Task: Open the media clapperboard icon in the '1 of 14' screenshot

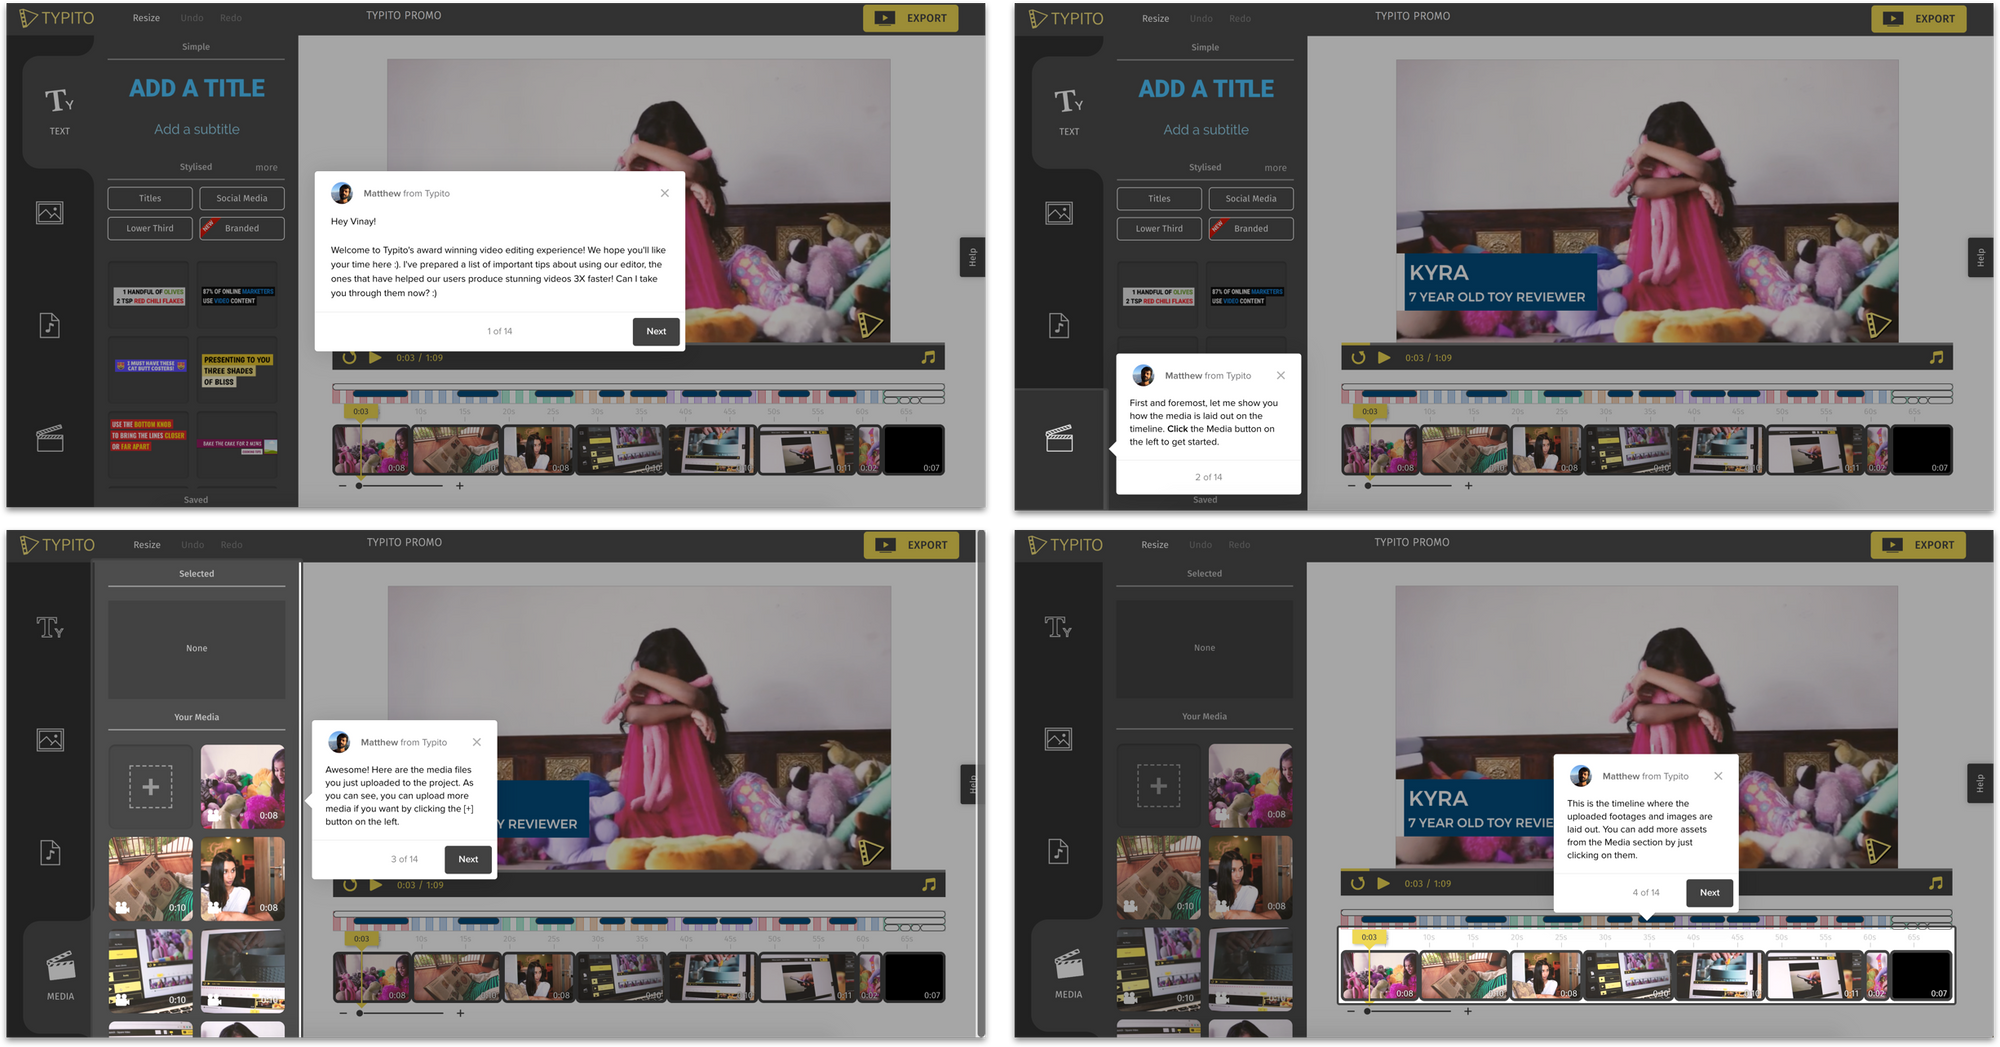Action: coord(50,438)
